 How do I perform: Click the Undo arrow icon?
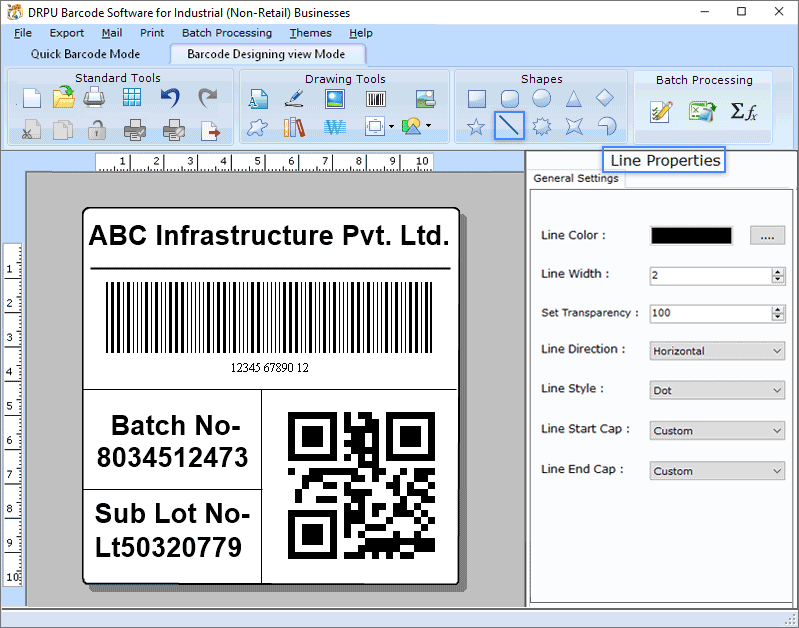coord(170,97)
